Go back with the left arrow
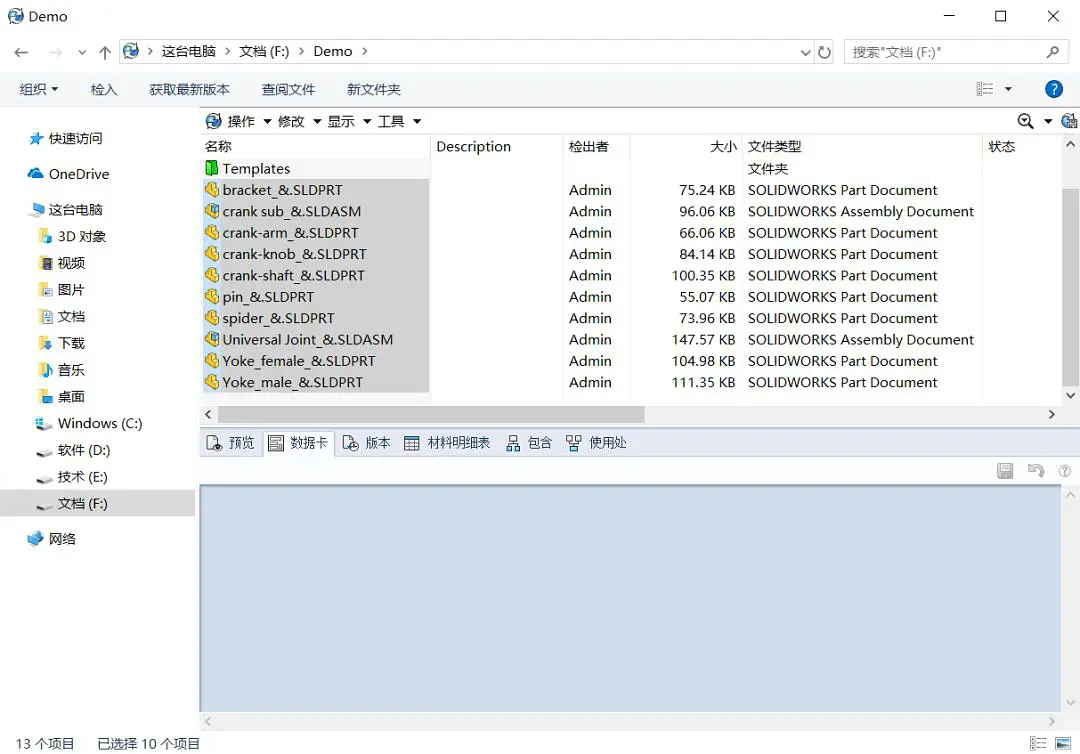 point(21,52)
